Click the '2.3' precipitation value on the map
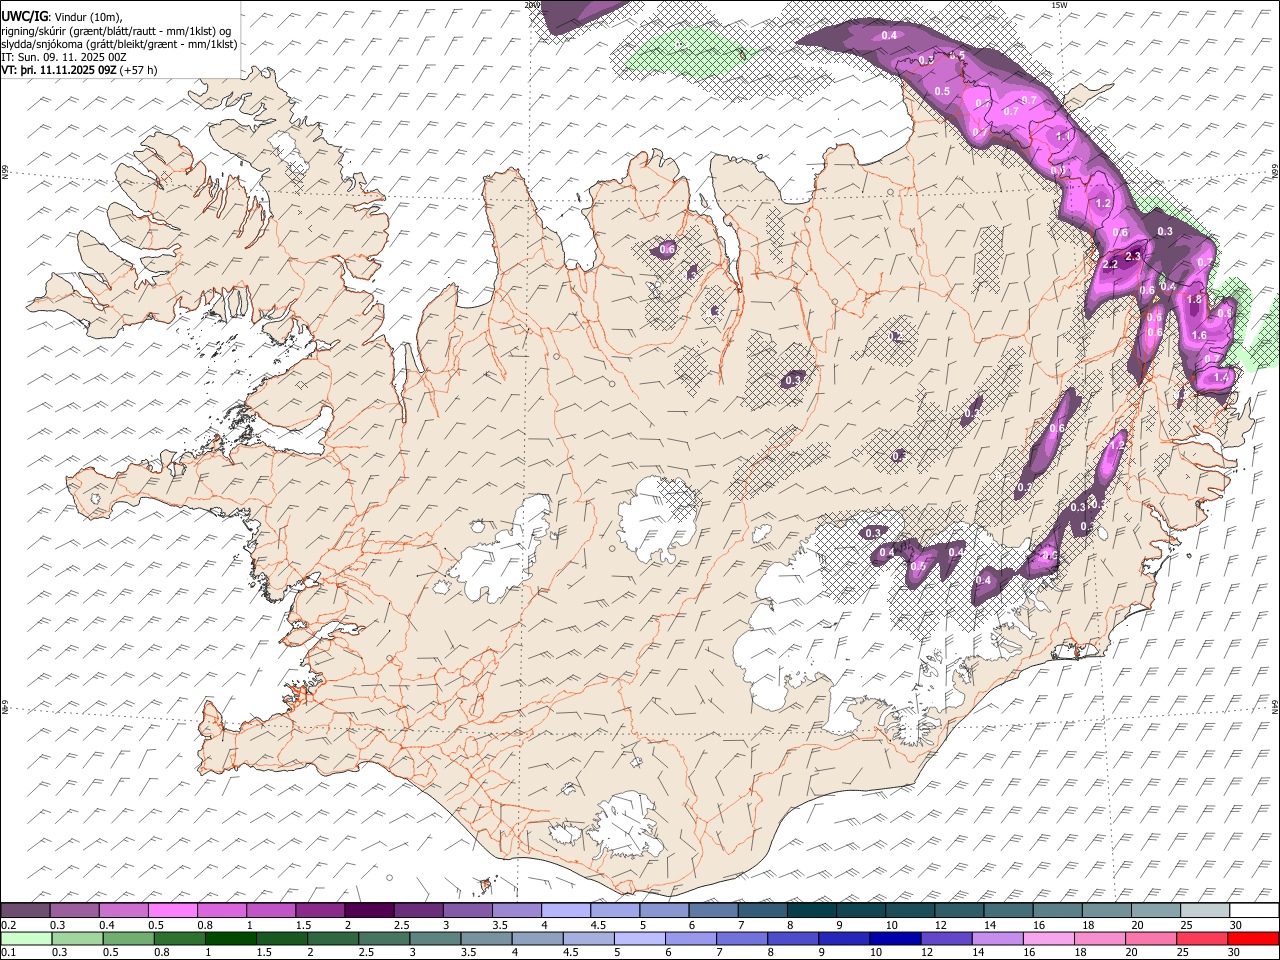The height and width of the screenshot is (960, 1280). pos(1133,257)
